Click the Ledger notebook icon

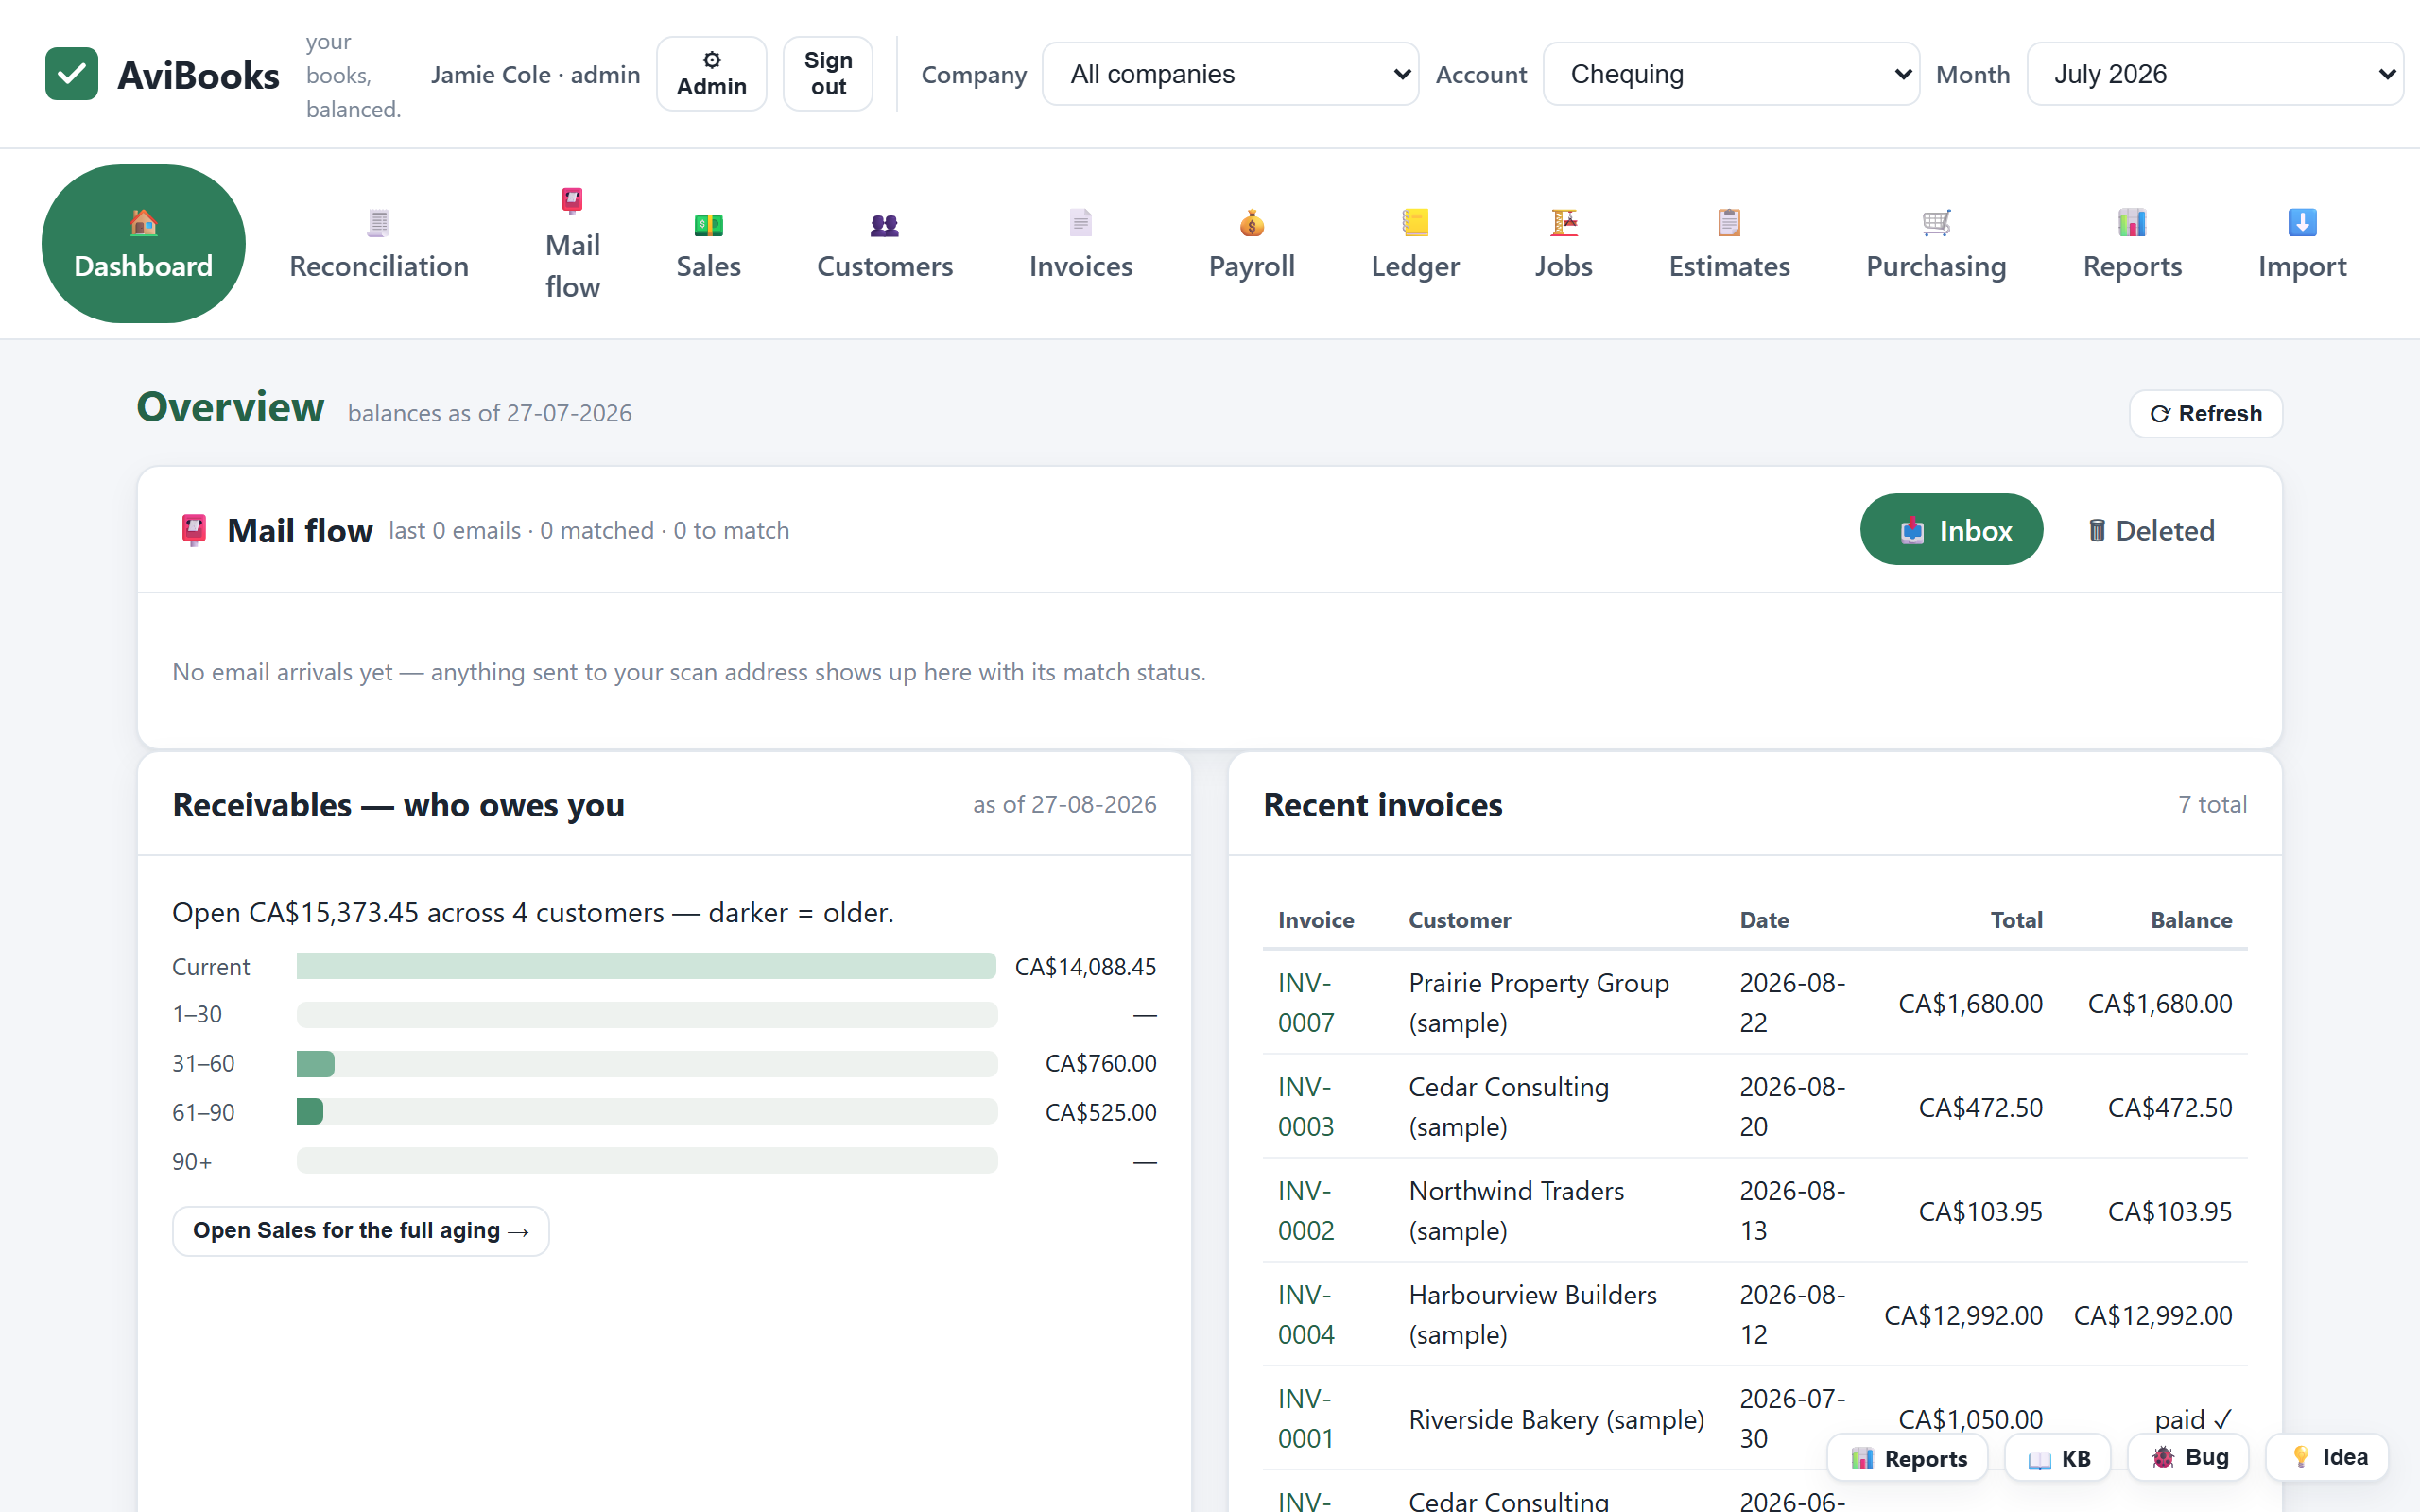pyautogui.click(x=1415, y=222)
